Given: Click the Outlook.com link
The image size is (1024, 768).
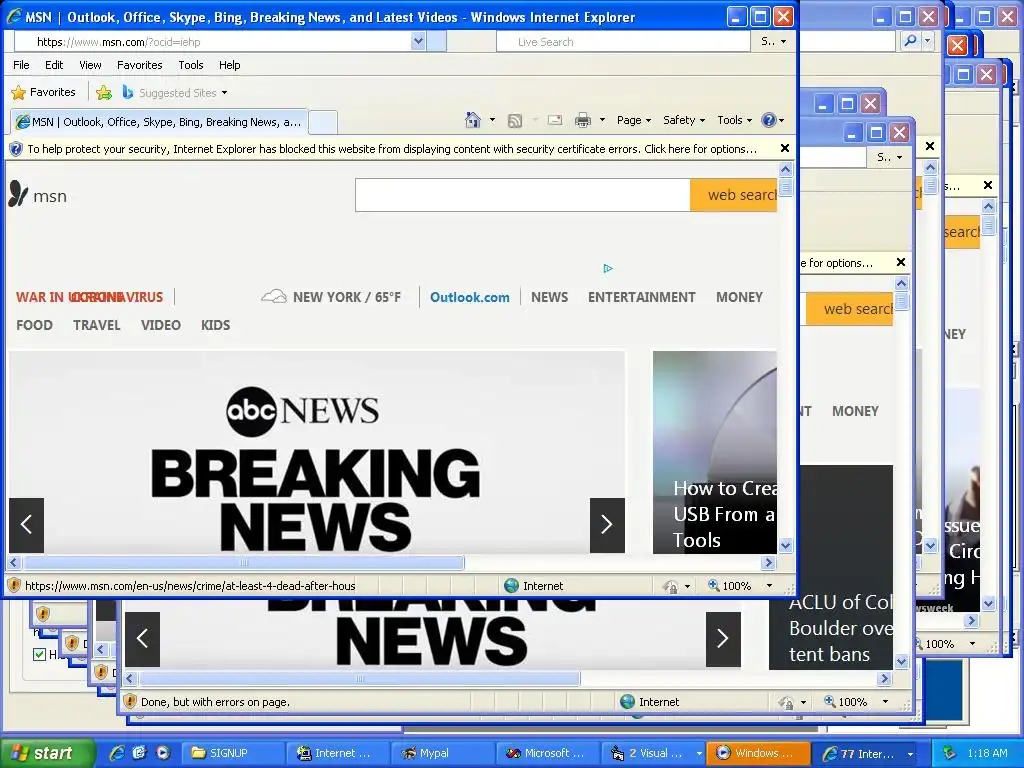Looking at the screenshot, I should click(470, 297).
